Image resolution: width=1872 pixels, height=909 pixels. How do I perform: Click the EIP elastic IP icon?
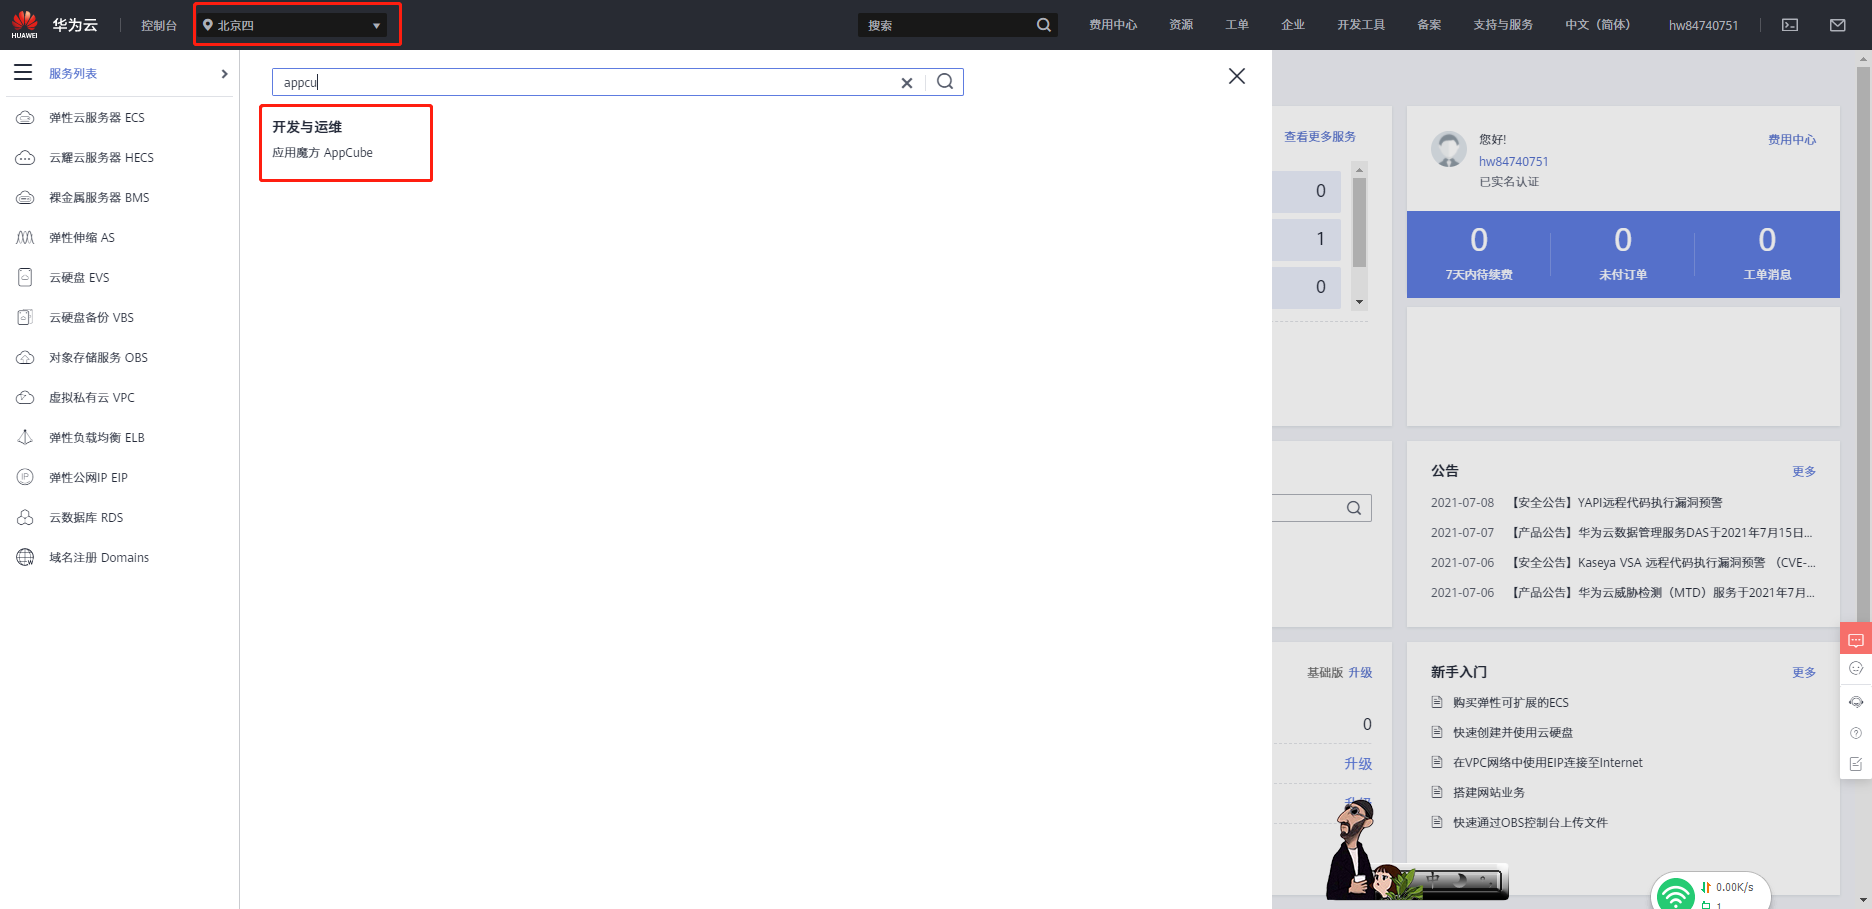click(x=25, y=478)
